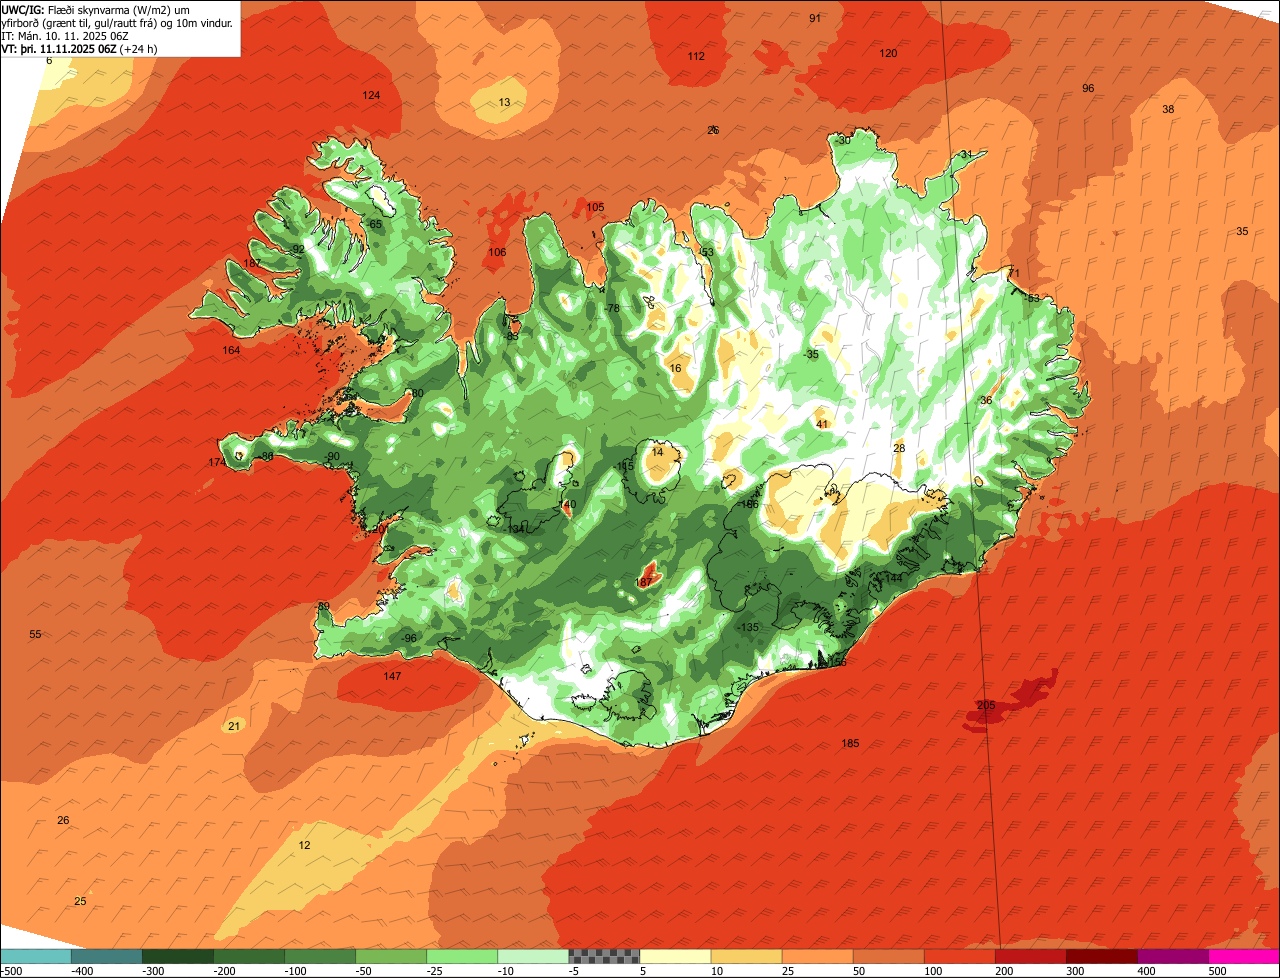This screenshot has width=1280, height=978.
Task: Click the map value '38' in the northeast corner
Action: [x=1168, y=109]
